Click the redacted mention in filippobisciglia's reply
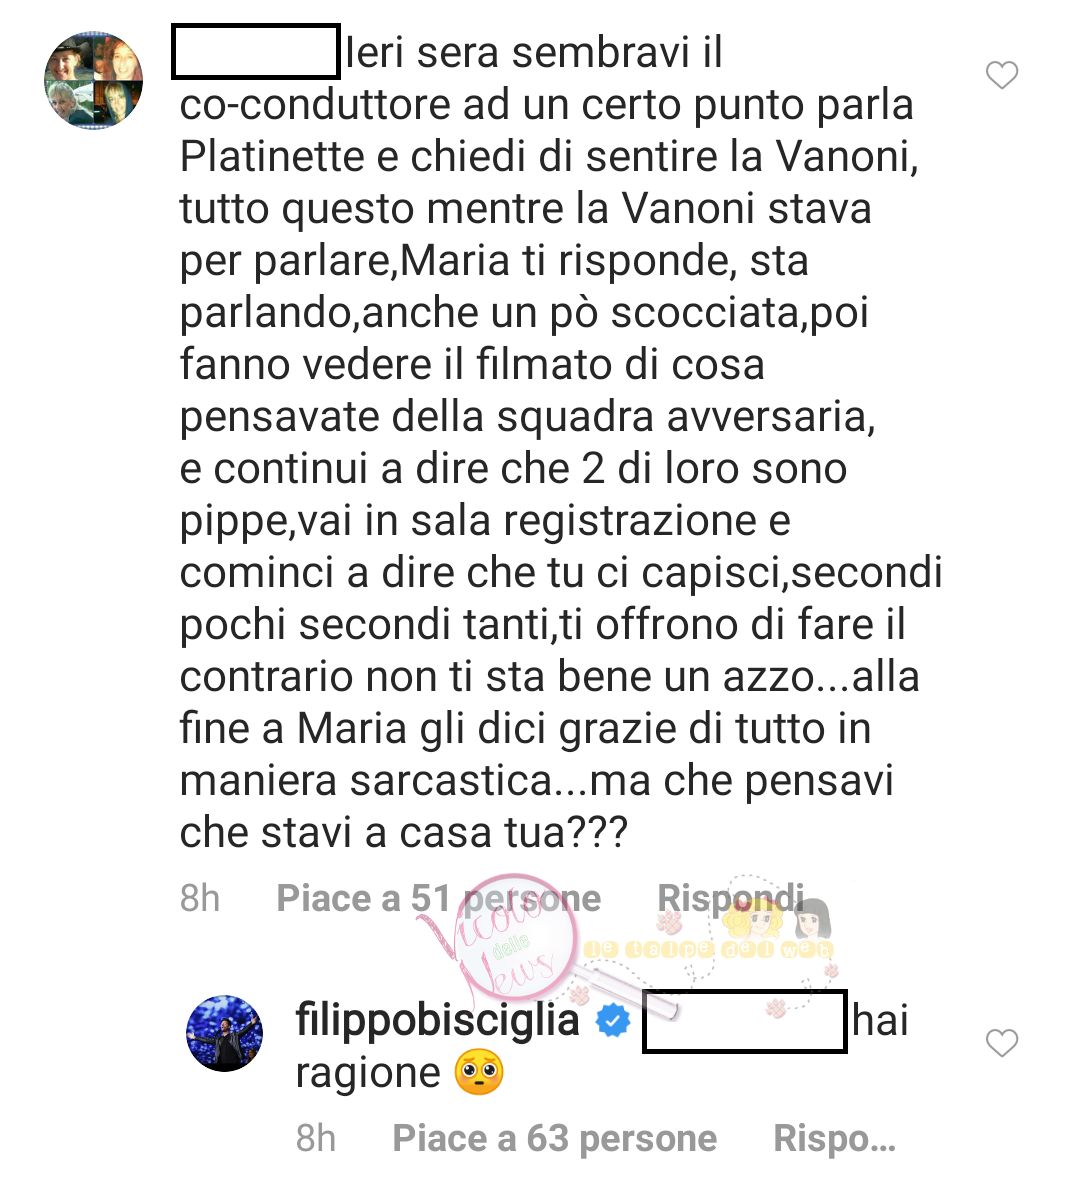The image size is (1080, 1189). click(745, 1021)
